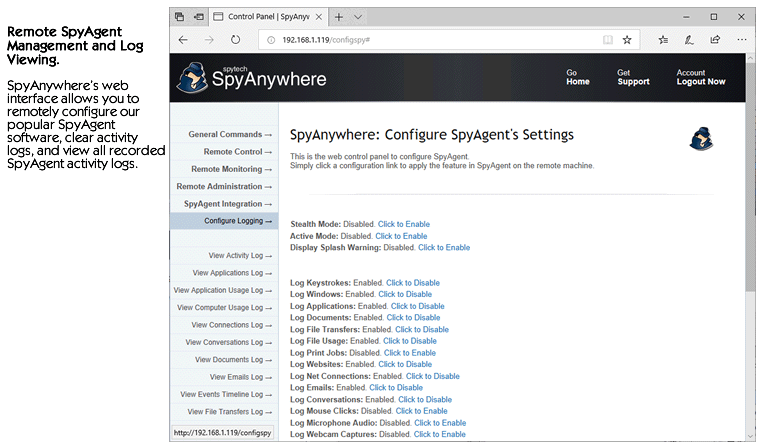This screenshot has height=445, width=761.
Task: Open the reading view book icon
Action: pyautogui.click(x=608, y=40)
